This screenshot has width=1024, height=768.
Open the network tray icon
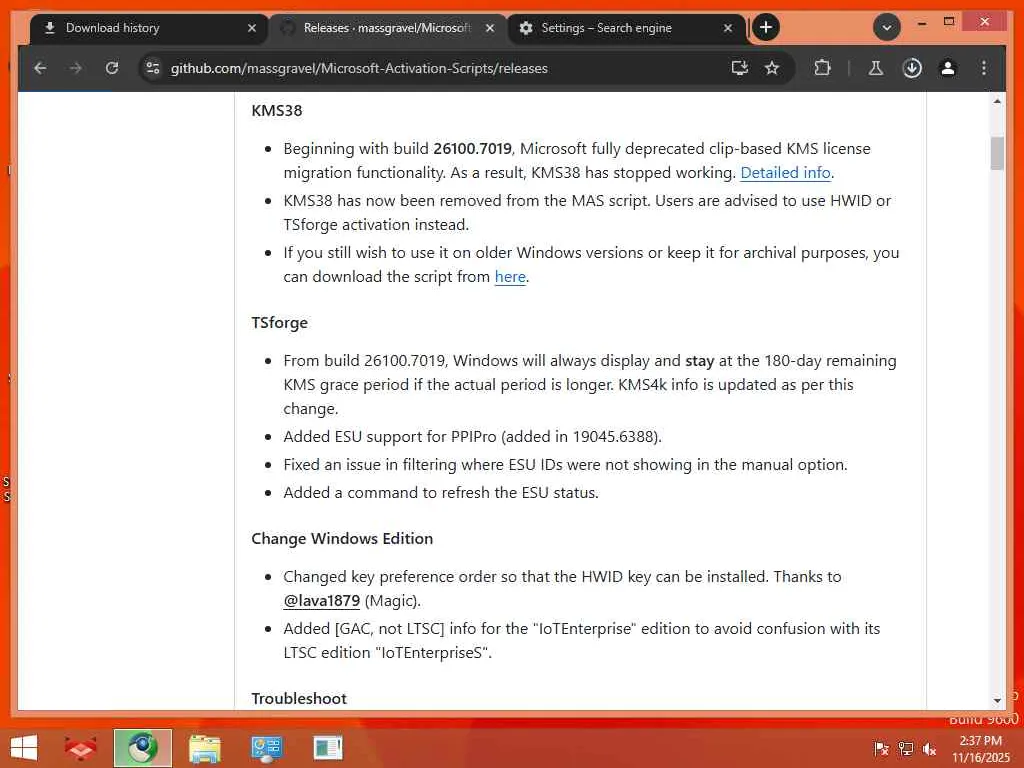[905, 749]
